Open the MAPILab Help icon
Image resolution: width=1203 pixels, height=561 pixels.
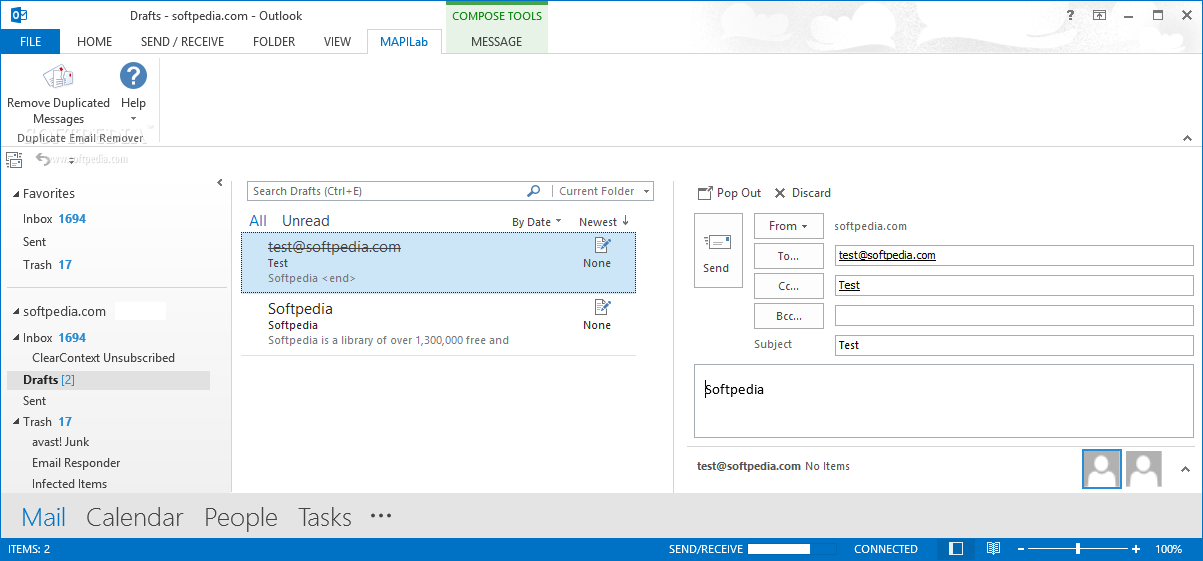pyautogui.click(x=133, y=76)
